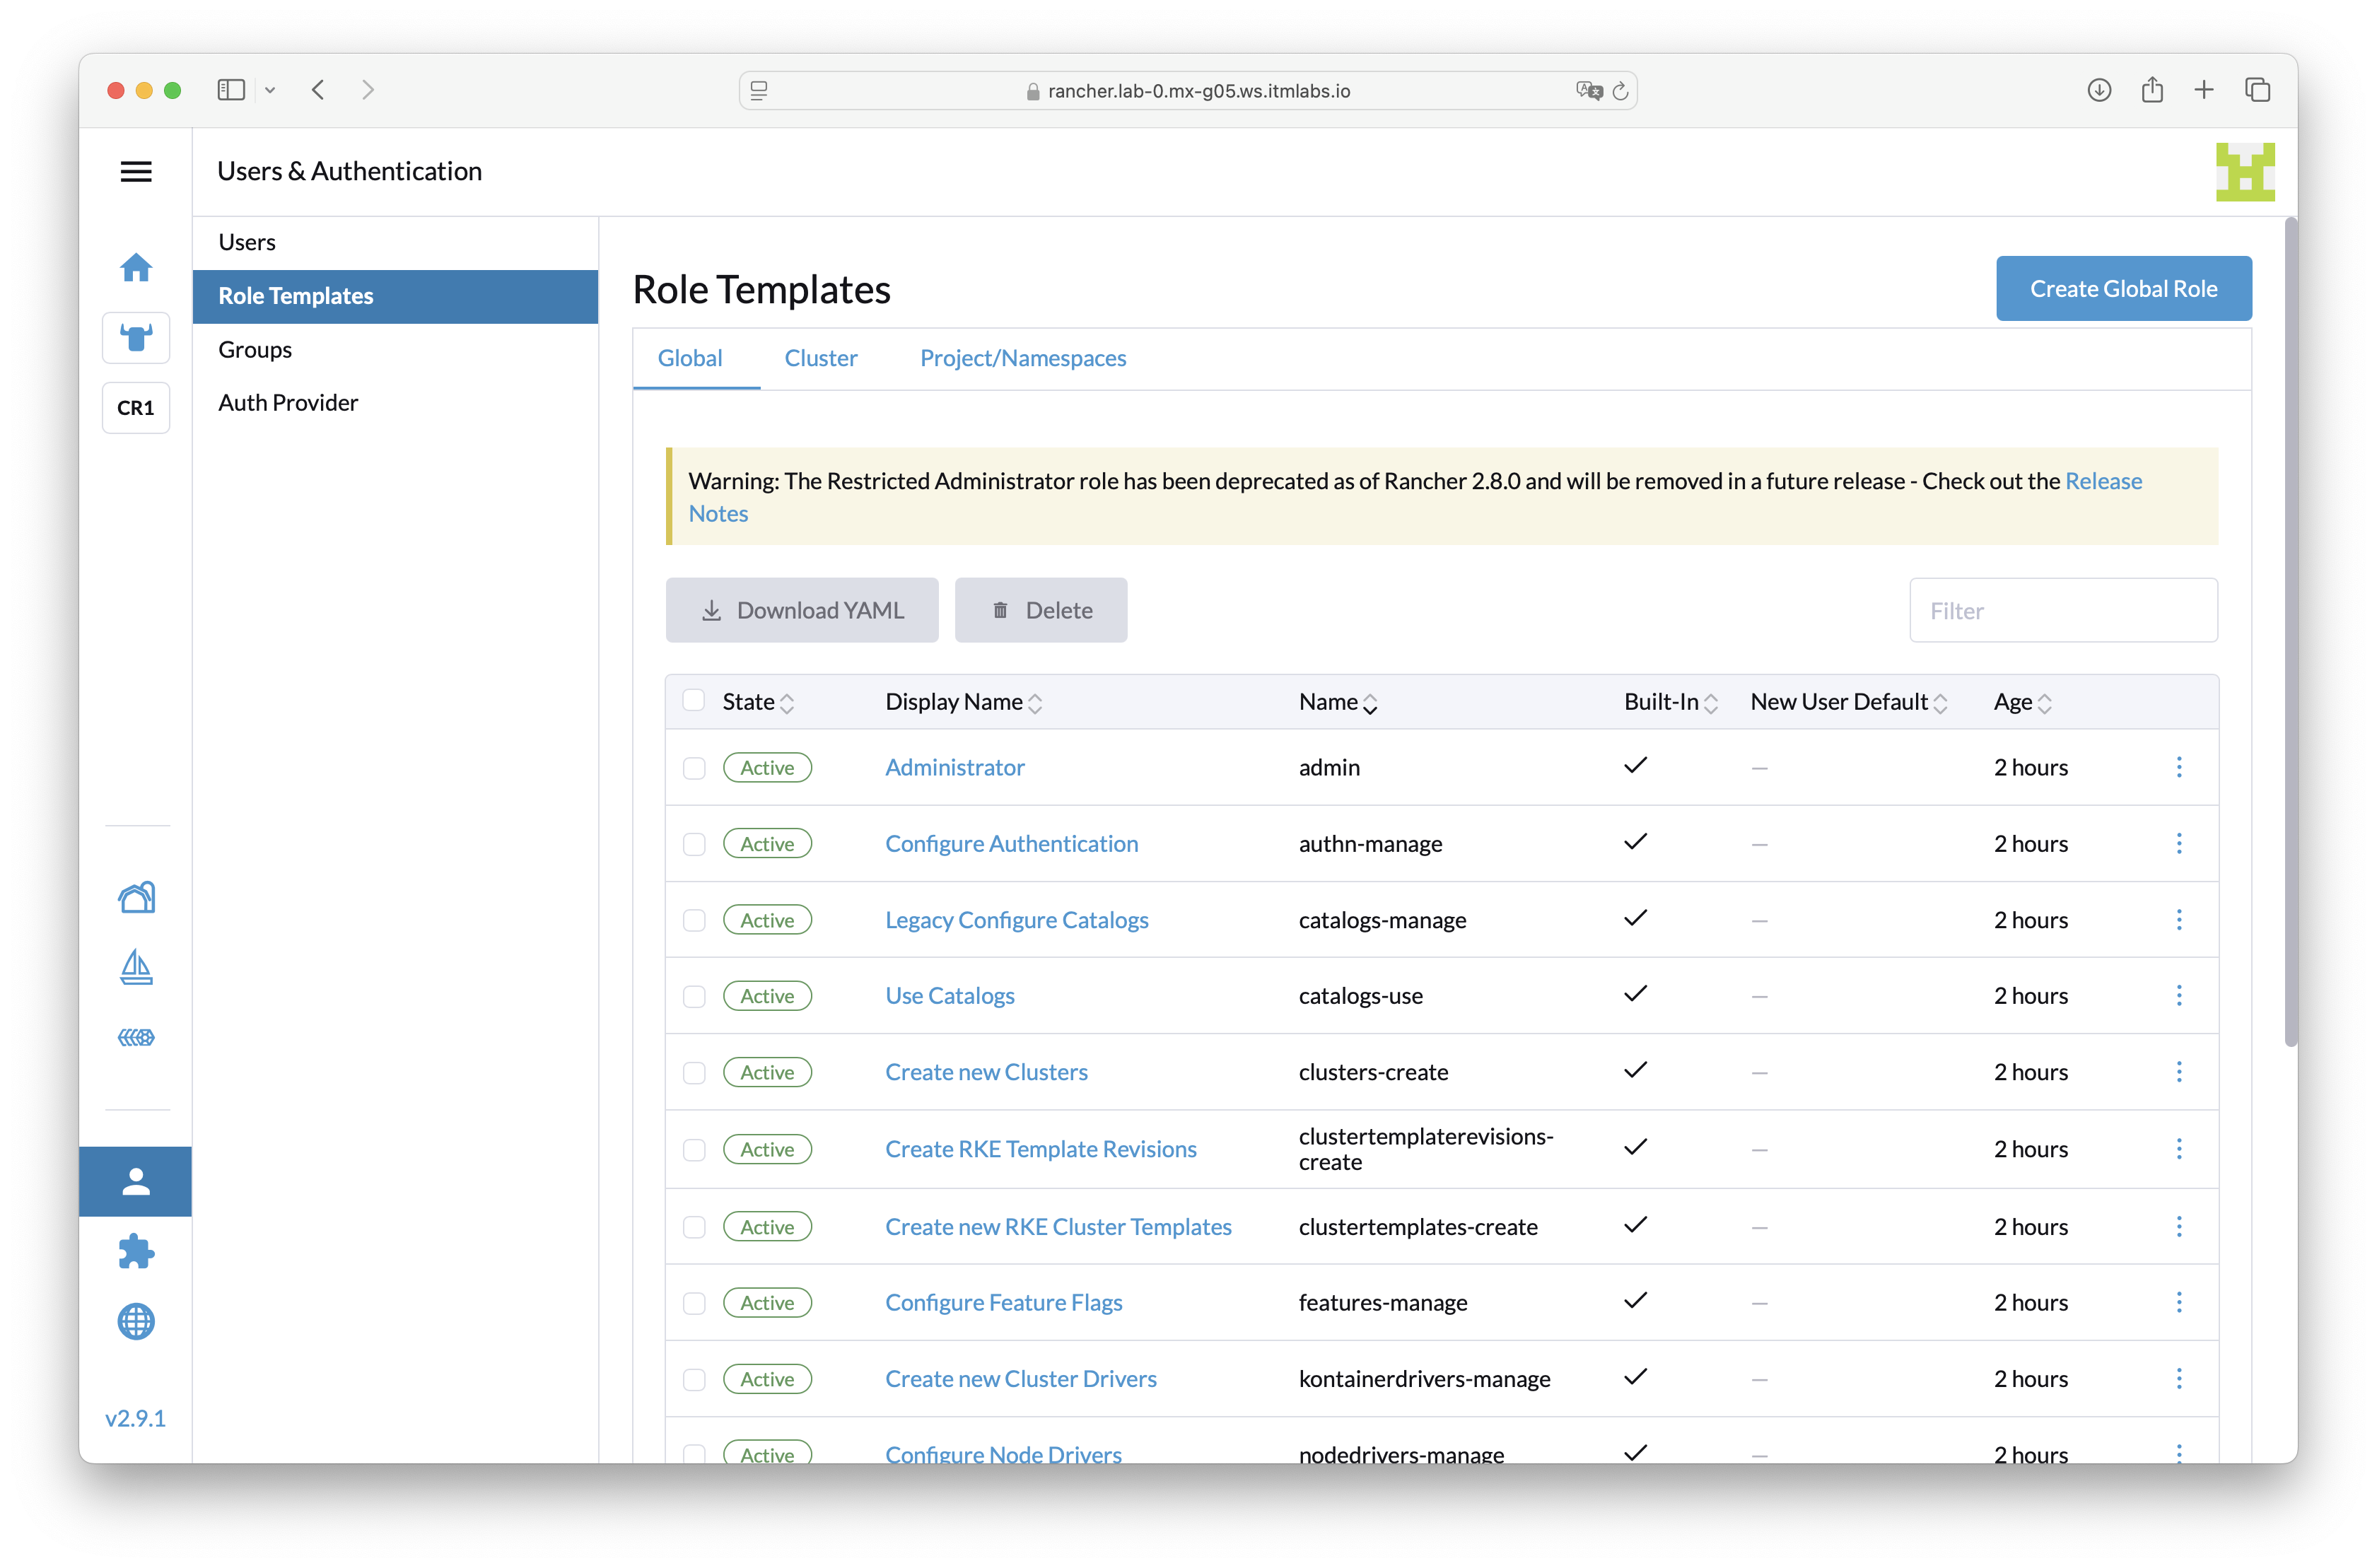Switch to the Cluster tab
Image resolution: width=2377 pixels, height=1568 pixels.
pyautogui.click(x=820, y=358)
